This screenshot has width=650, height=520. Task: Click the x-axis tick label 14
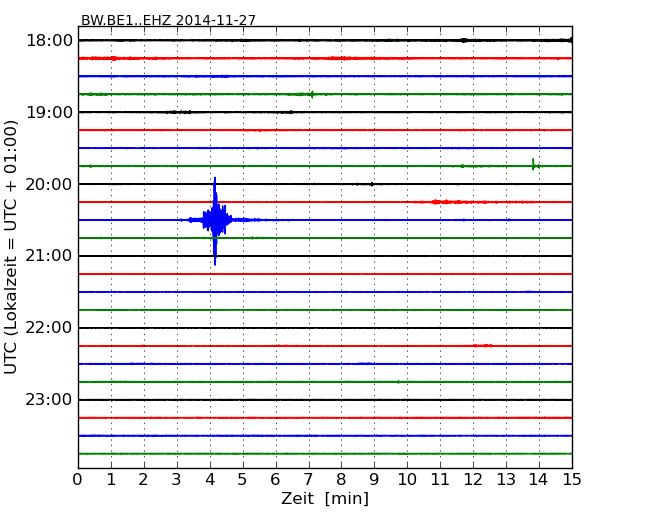(539, 480)
